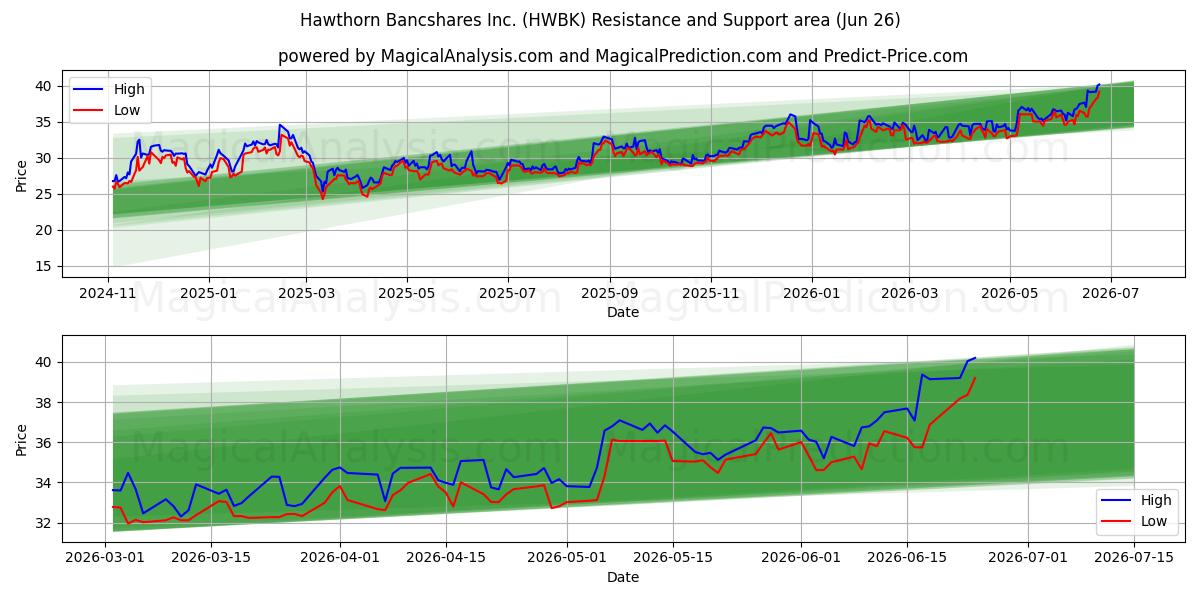Click the 'Date' x-axis label under bottom chart
This screenshot has height=600, width=1200.
tap(622, 578)
